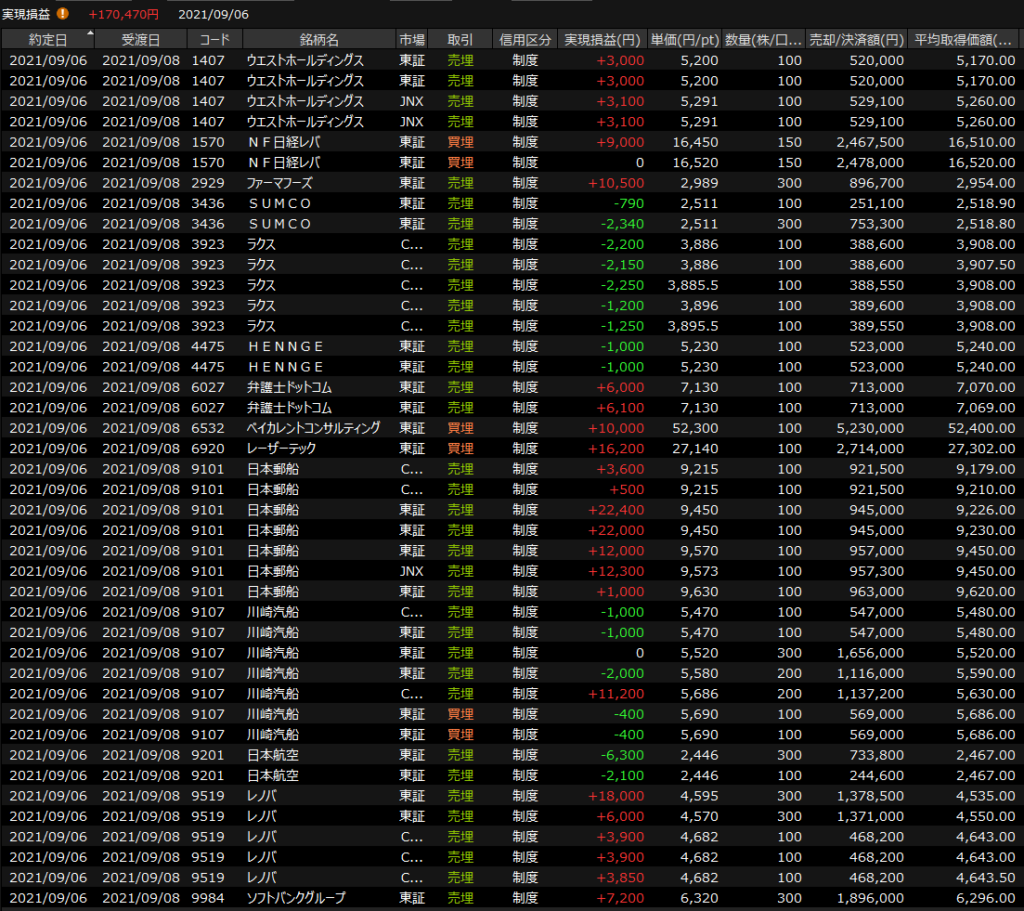Sort by 取引 column header
Image resolution: width=1024 pixels, height=911 pixels.
[x=461, y=40]
